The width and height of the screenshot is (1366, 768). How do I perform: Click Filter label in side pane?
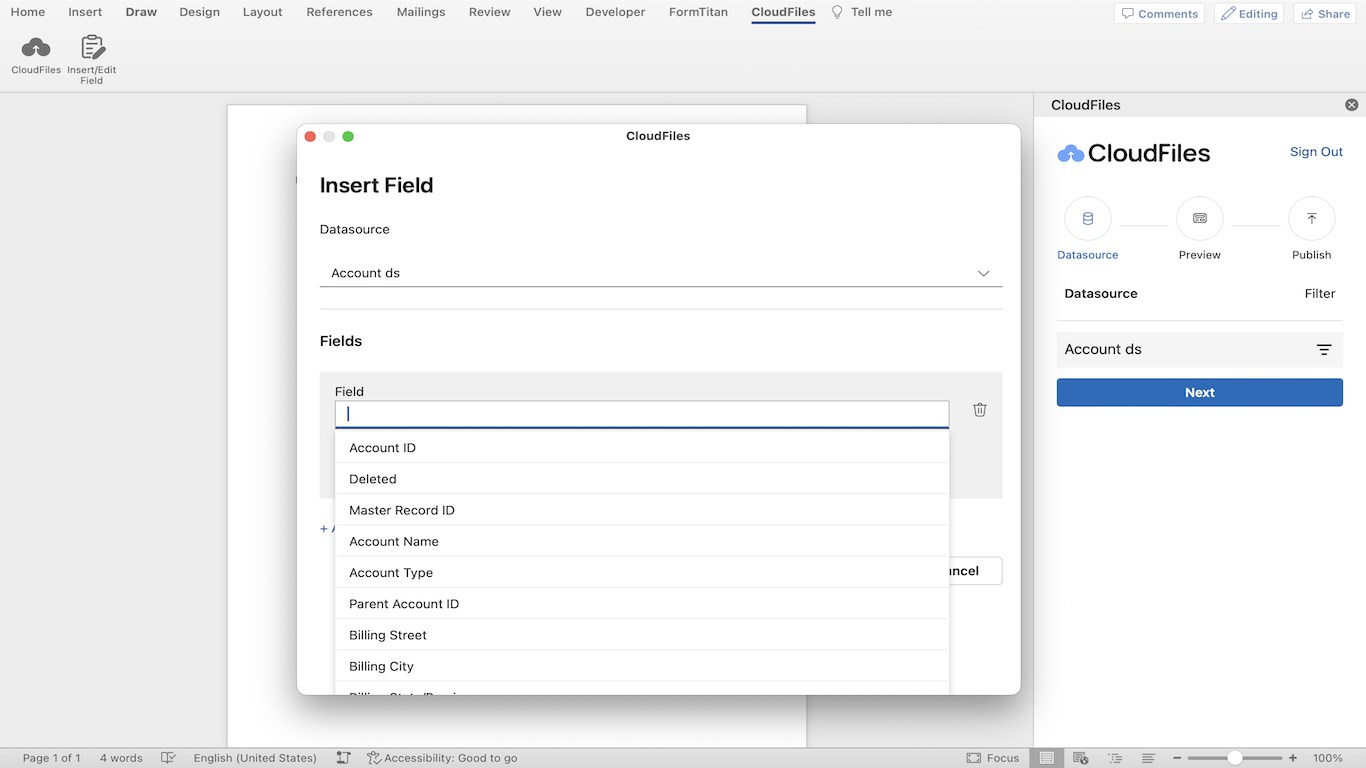point(1319,294)
